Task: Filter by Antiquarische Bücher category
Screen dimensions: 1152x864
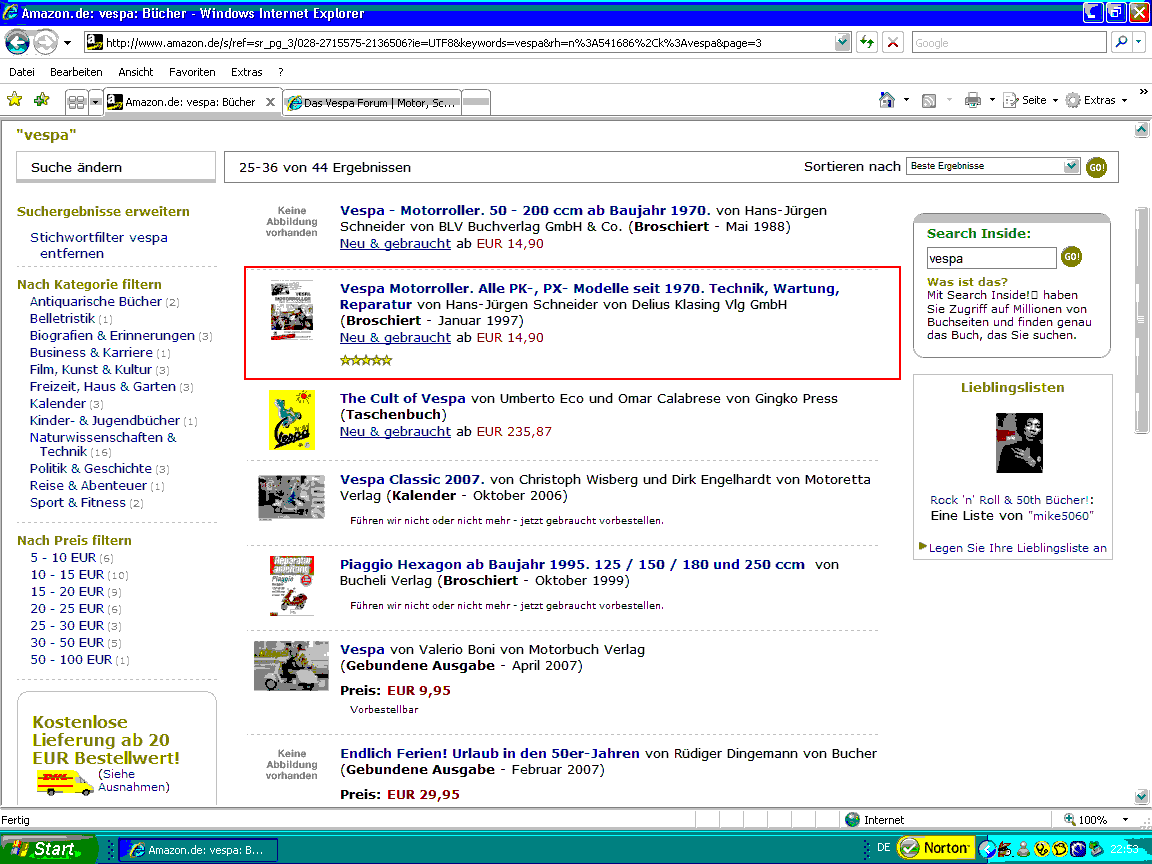Action: [x=96, y=301]
